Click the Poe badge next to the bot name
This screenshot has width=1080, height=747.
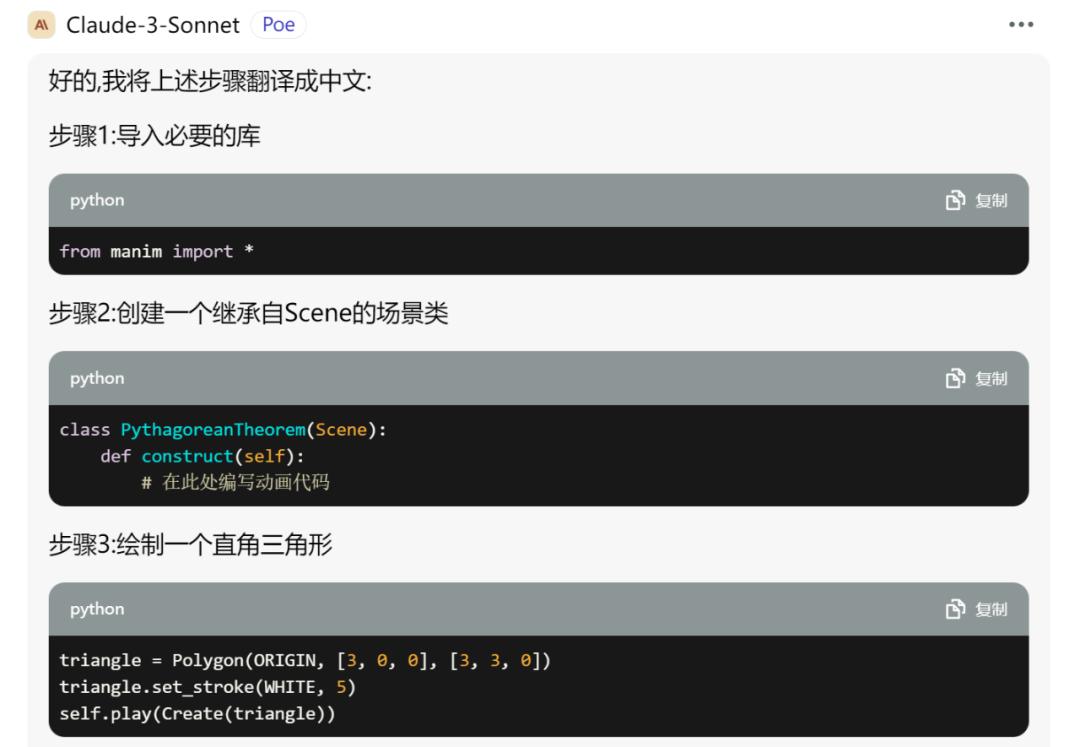point(278,25)
